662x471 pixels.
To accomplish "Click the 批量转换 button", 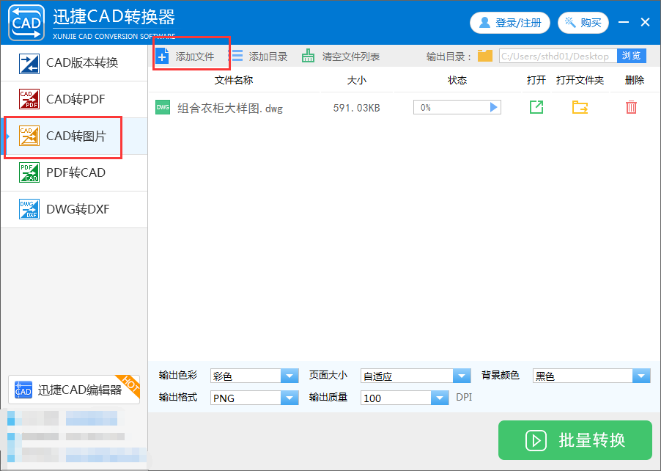I will (x=576, y=440).
